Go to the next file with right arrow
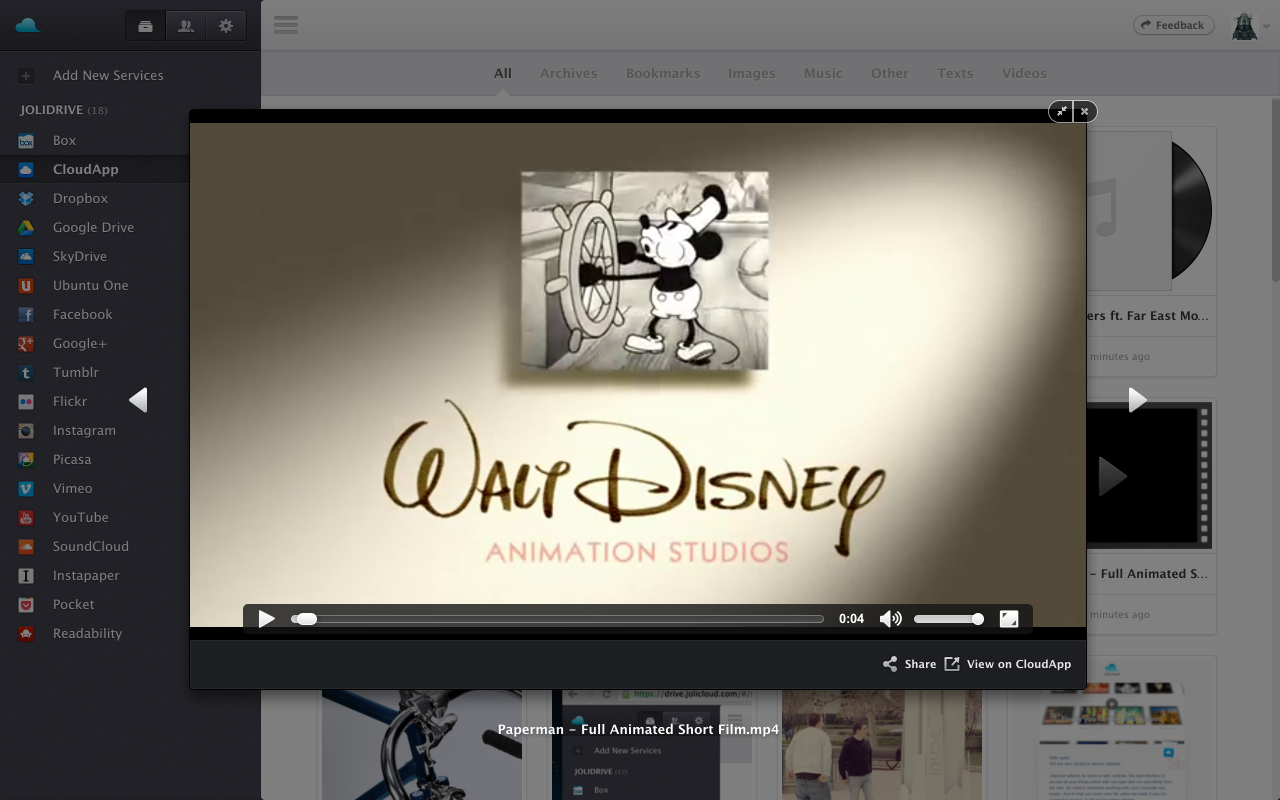Viewport: 1280px width, 800px height. click(x=1137, y=400)
